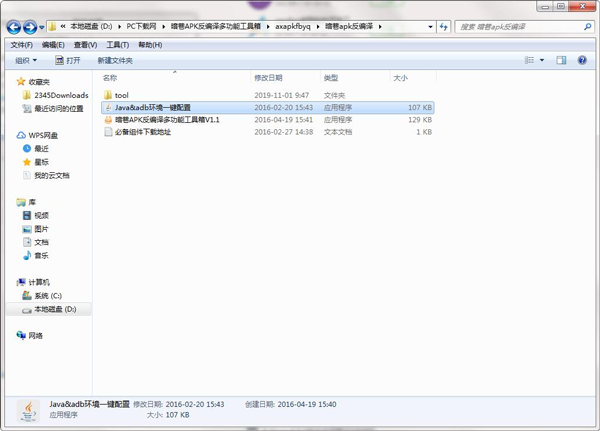Open the 视频 library

point(41,216)
